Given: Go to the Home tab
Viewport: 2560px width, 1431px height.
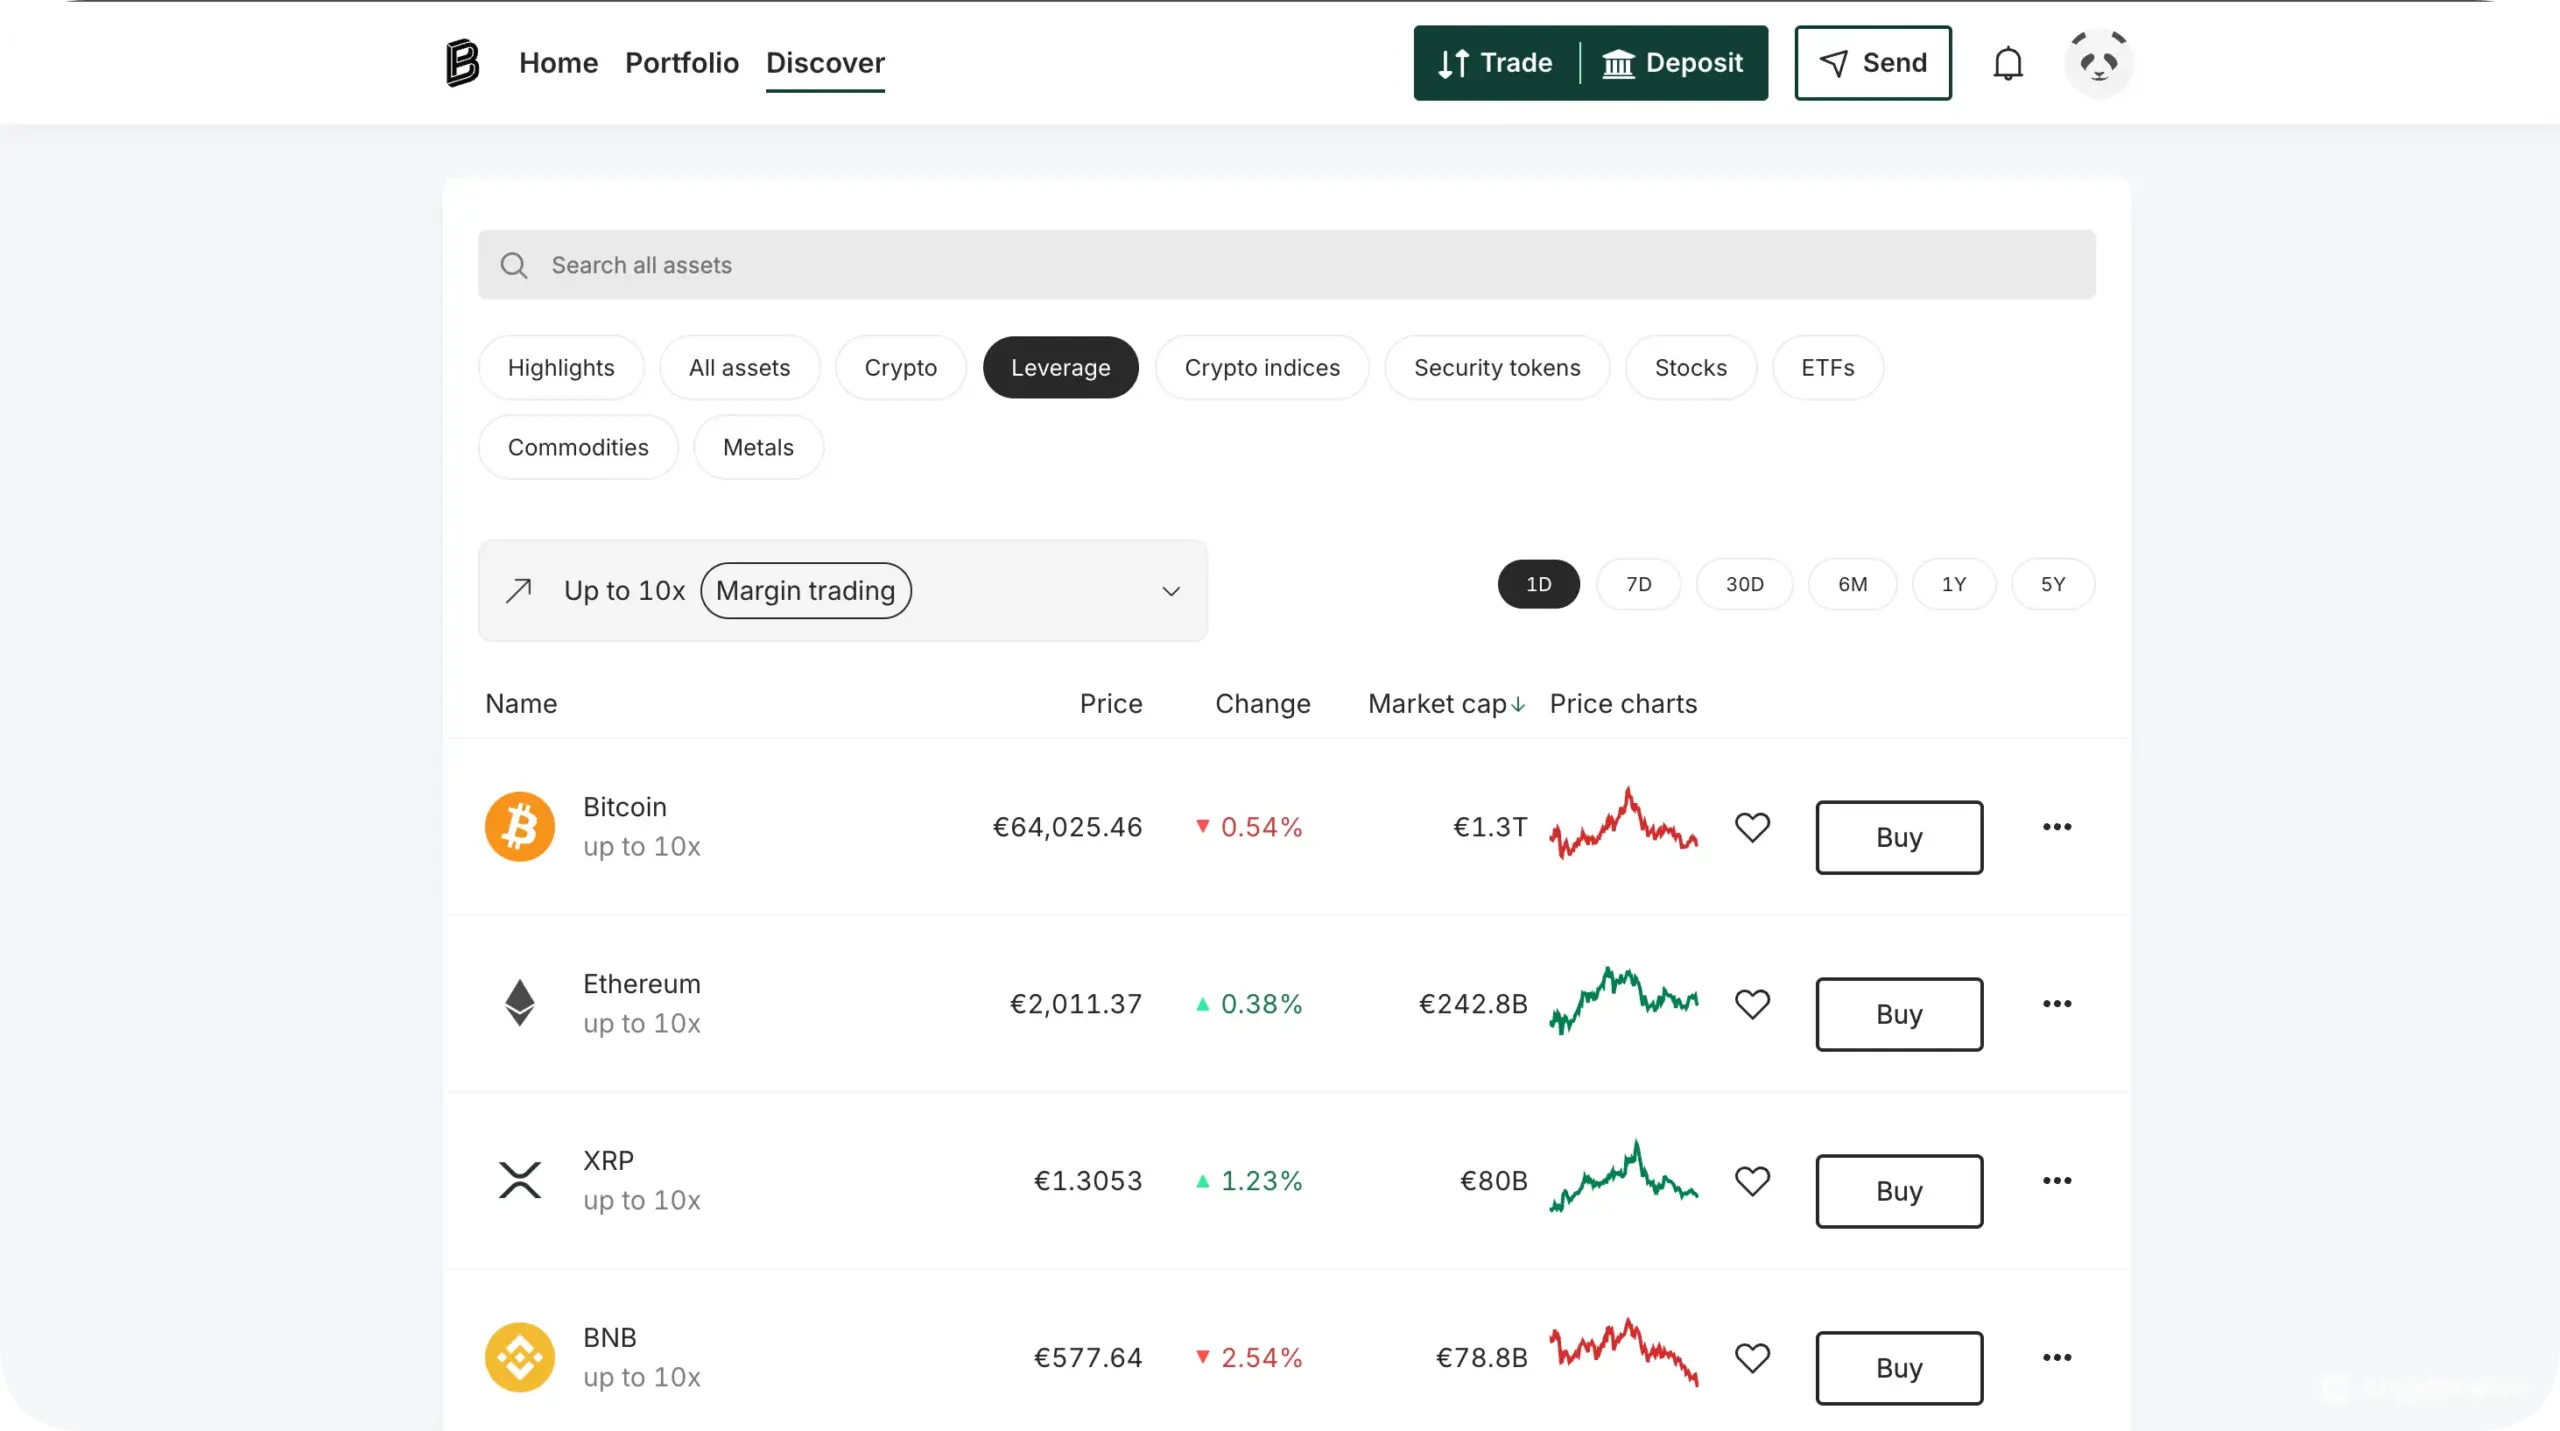Looking at the screenshot, I should (557, 62).
